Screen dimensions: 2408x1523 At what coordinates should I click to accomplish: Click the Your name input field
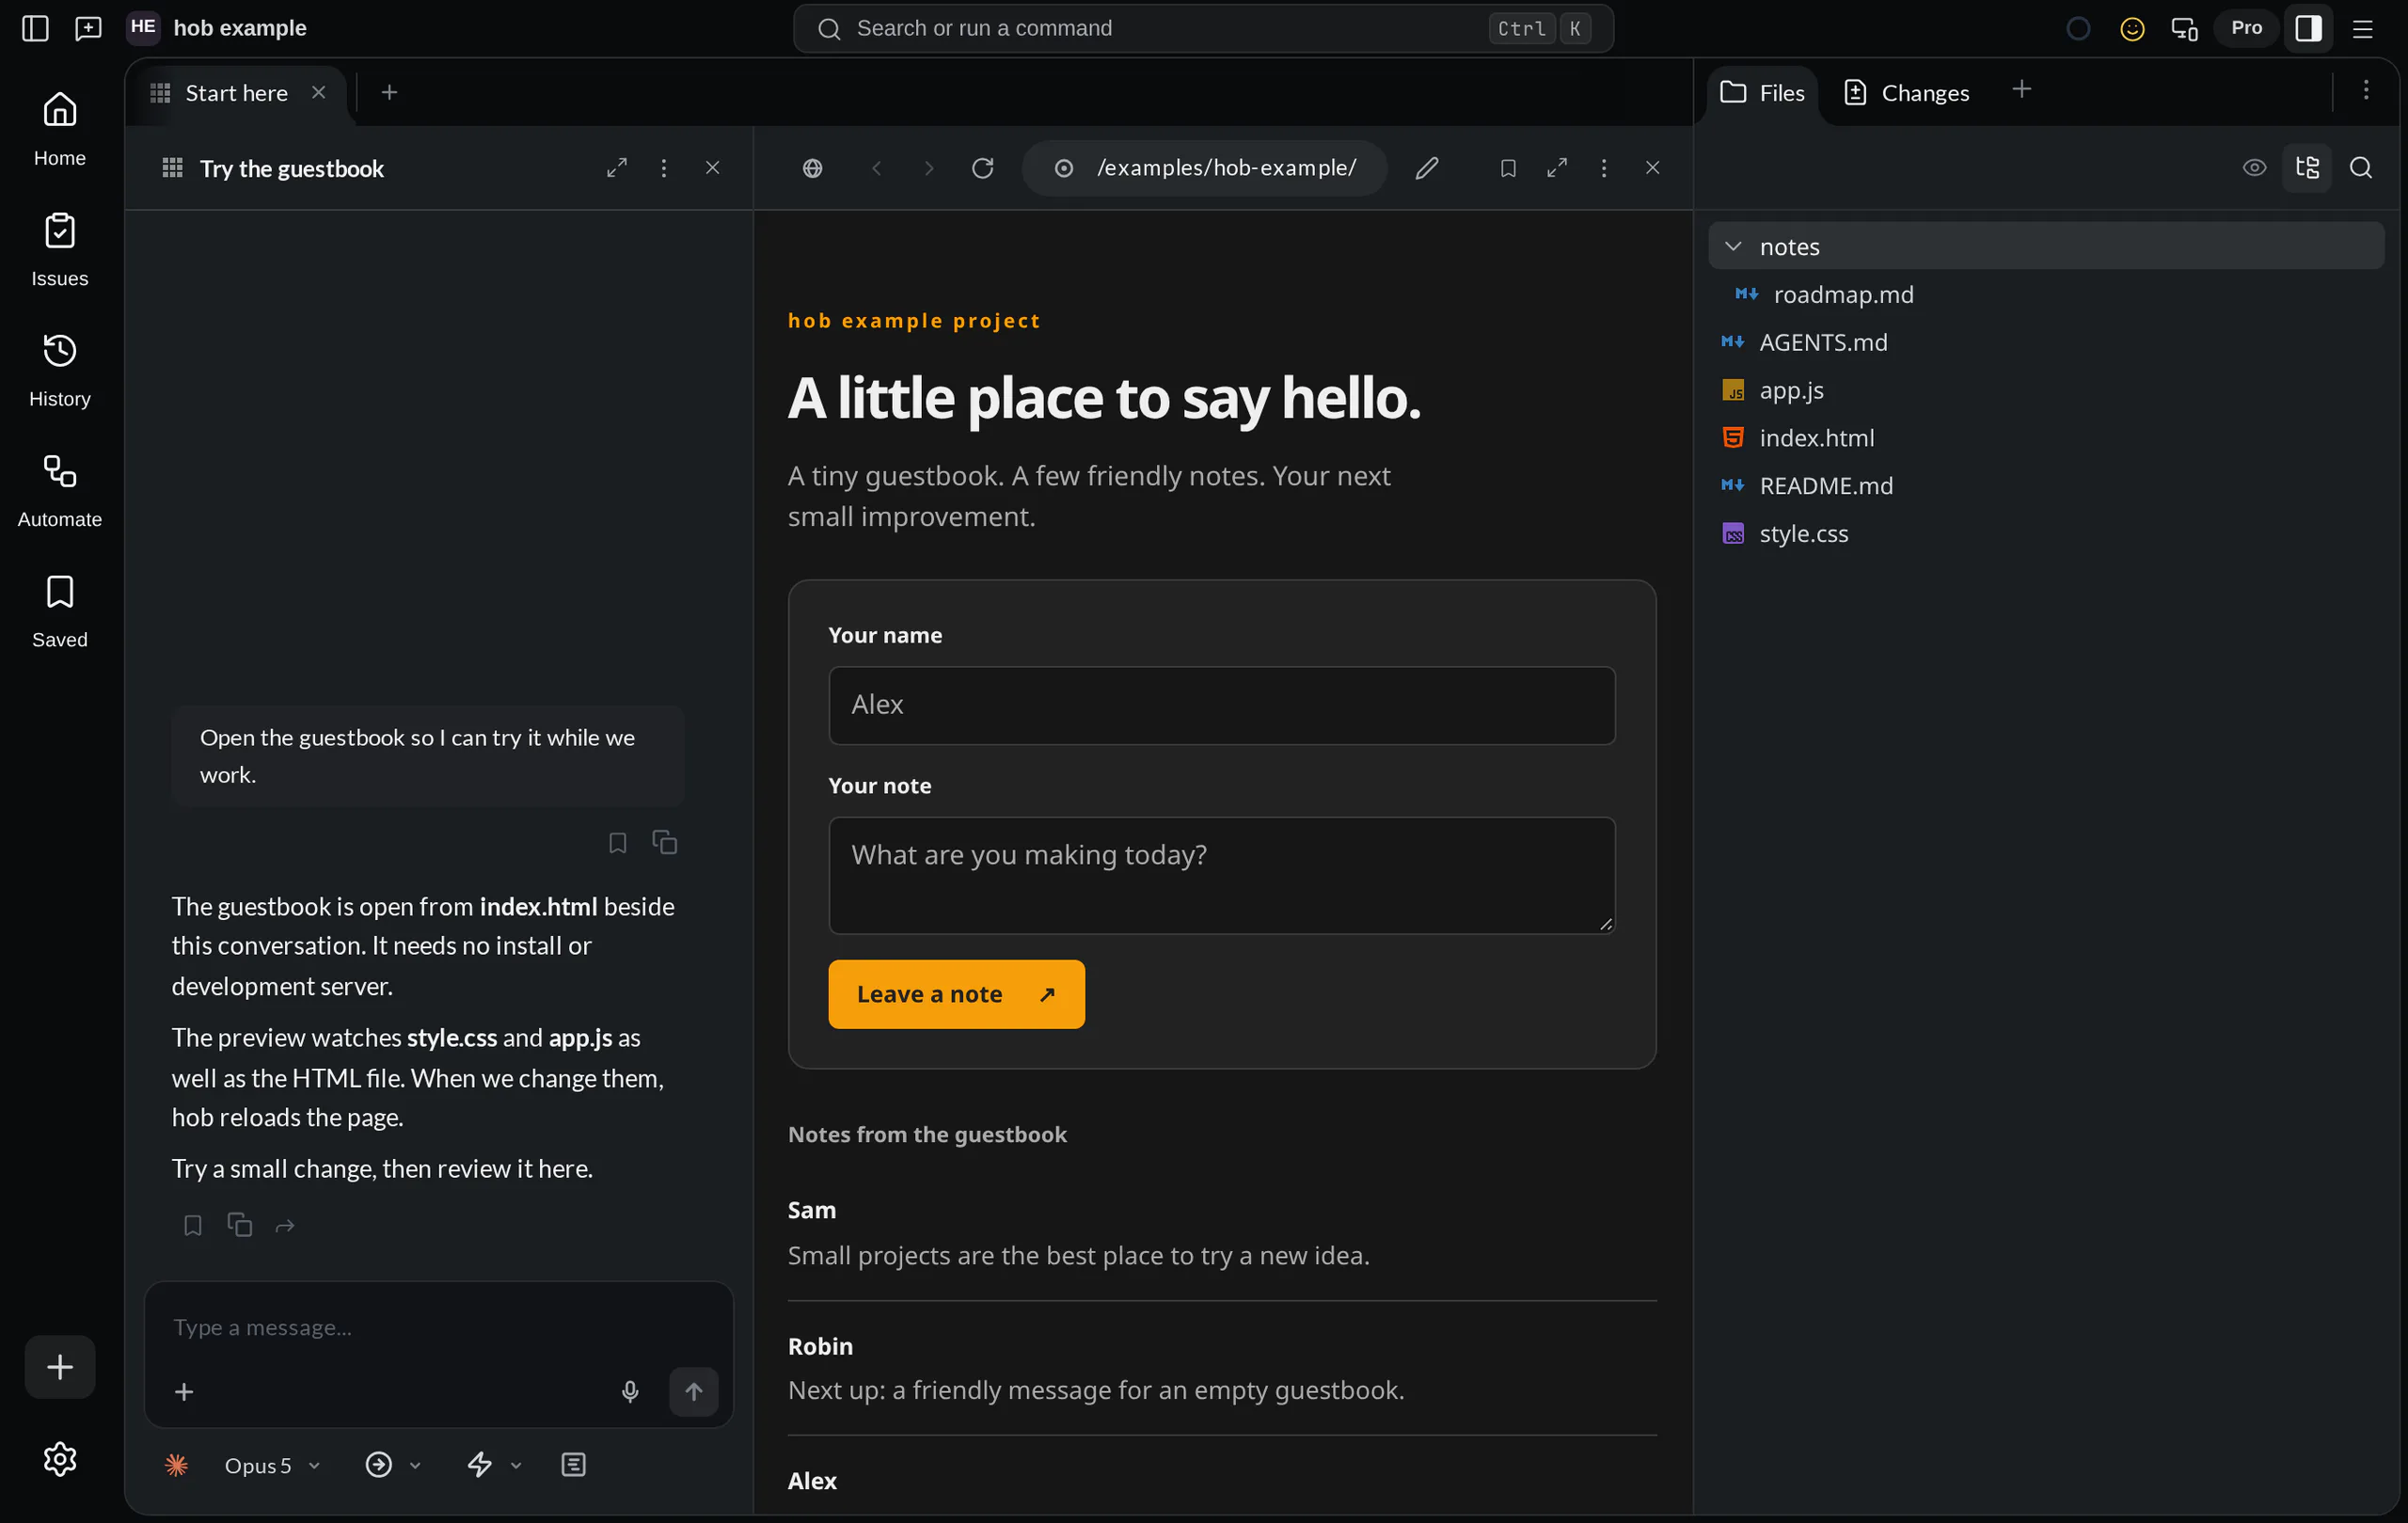coord(1222,705)
